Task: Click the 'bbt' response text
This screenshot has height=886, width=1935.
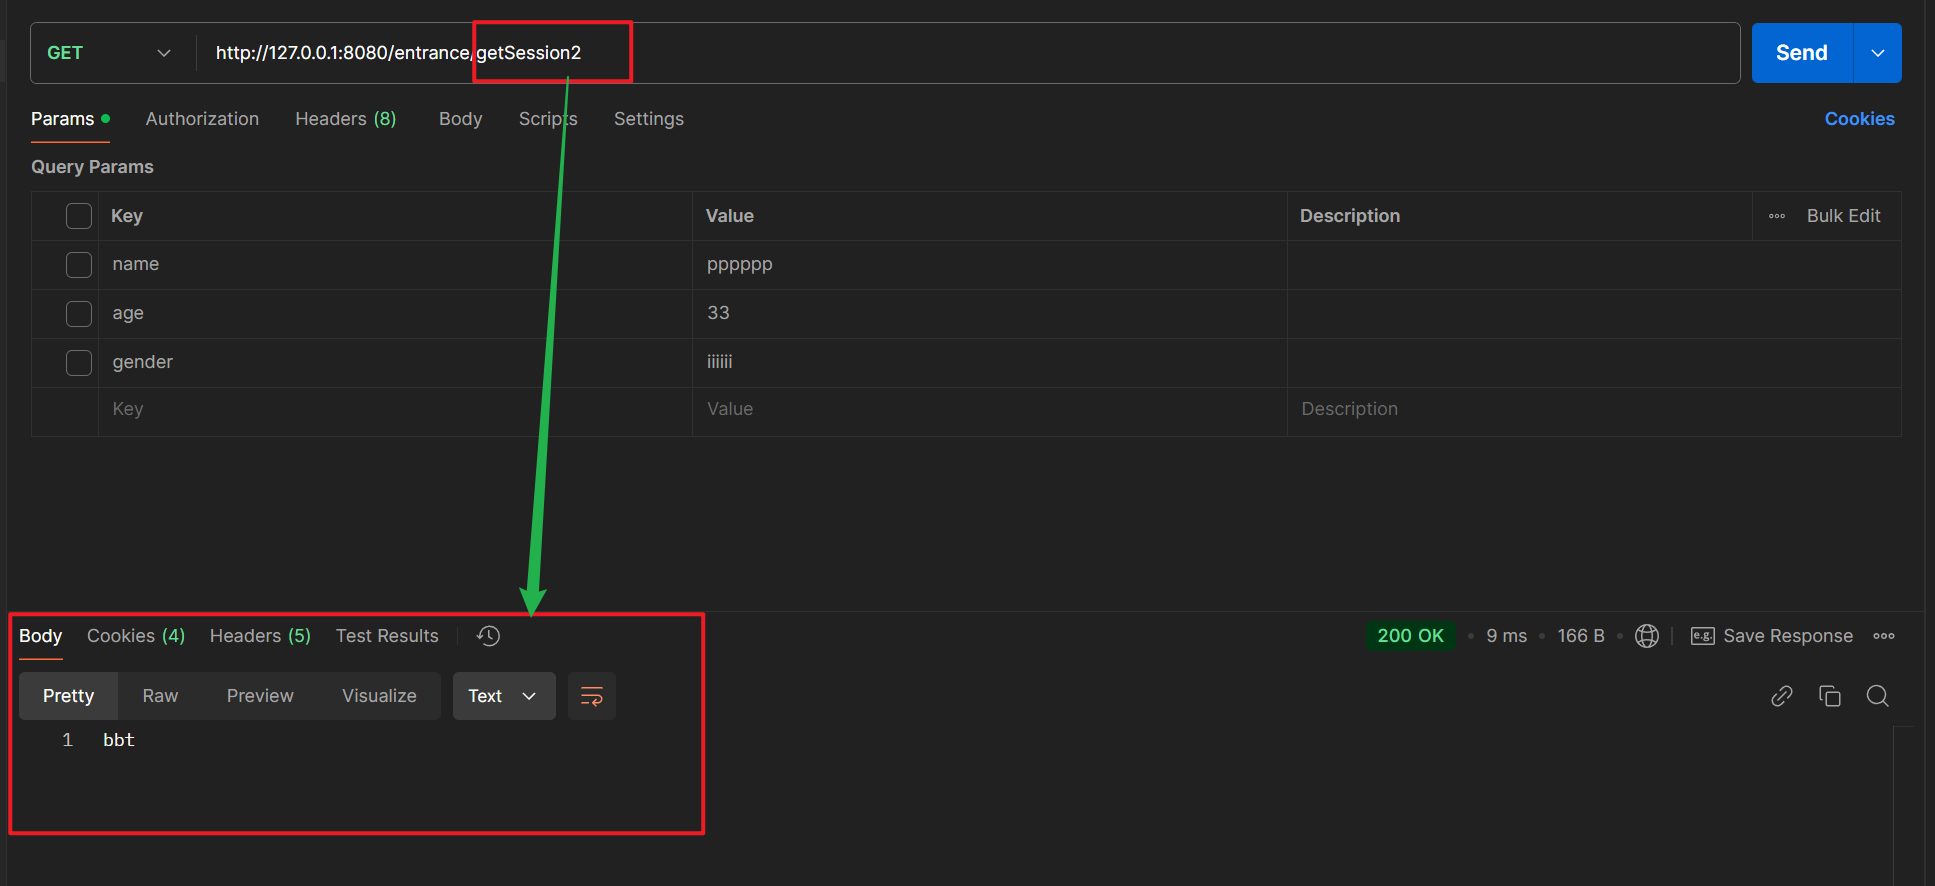Action: 119,740
